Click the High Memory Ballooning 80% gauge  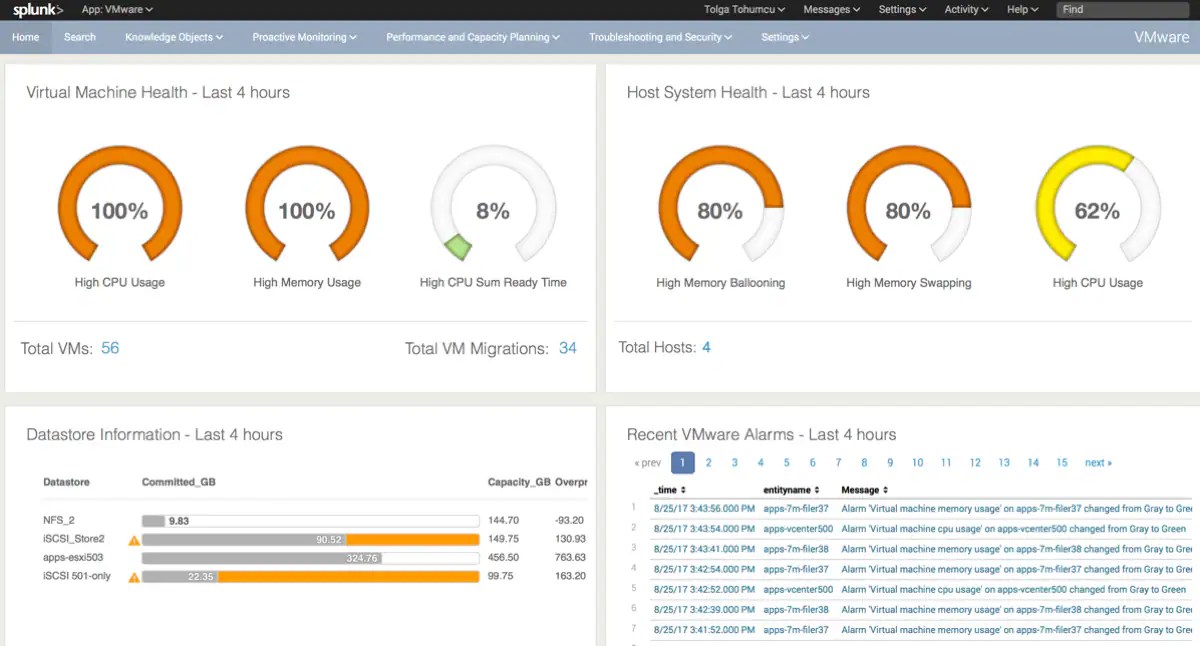click(720, 205)
